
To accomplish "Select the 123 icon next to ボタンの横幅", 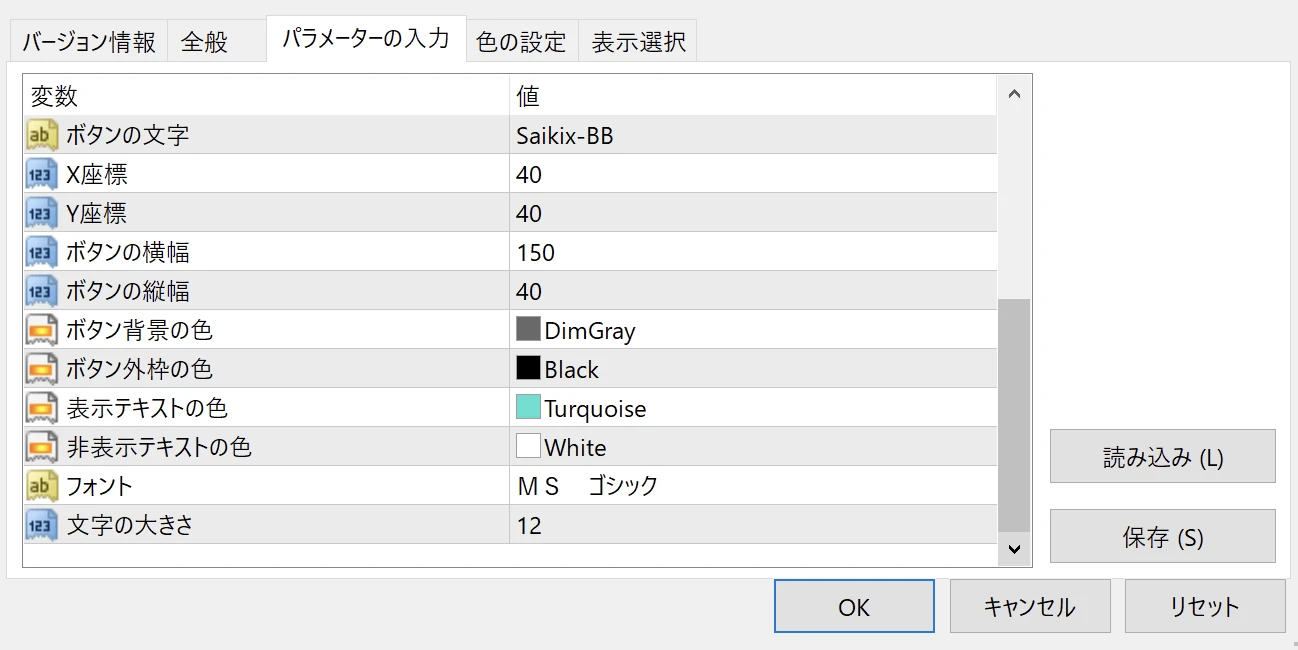I will point(37,252).
